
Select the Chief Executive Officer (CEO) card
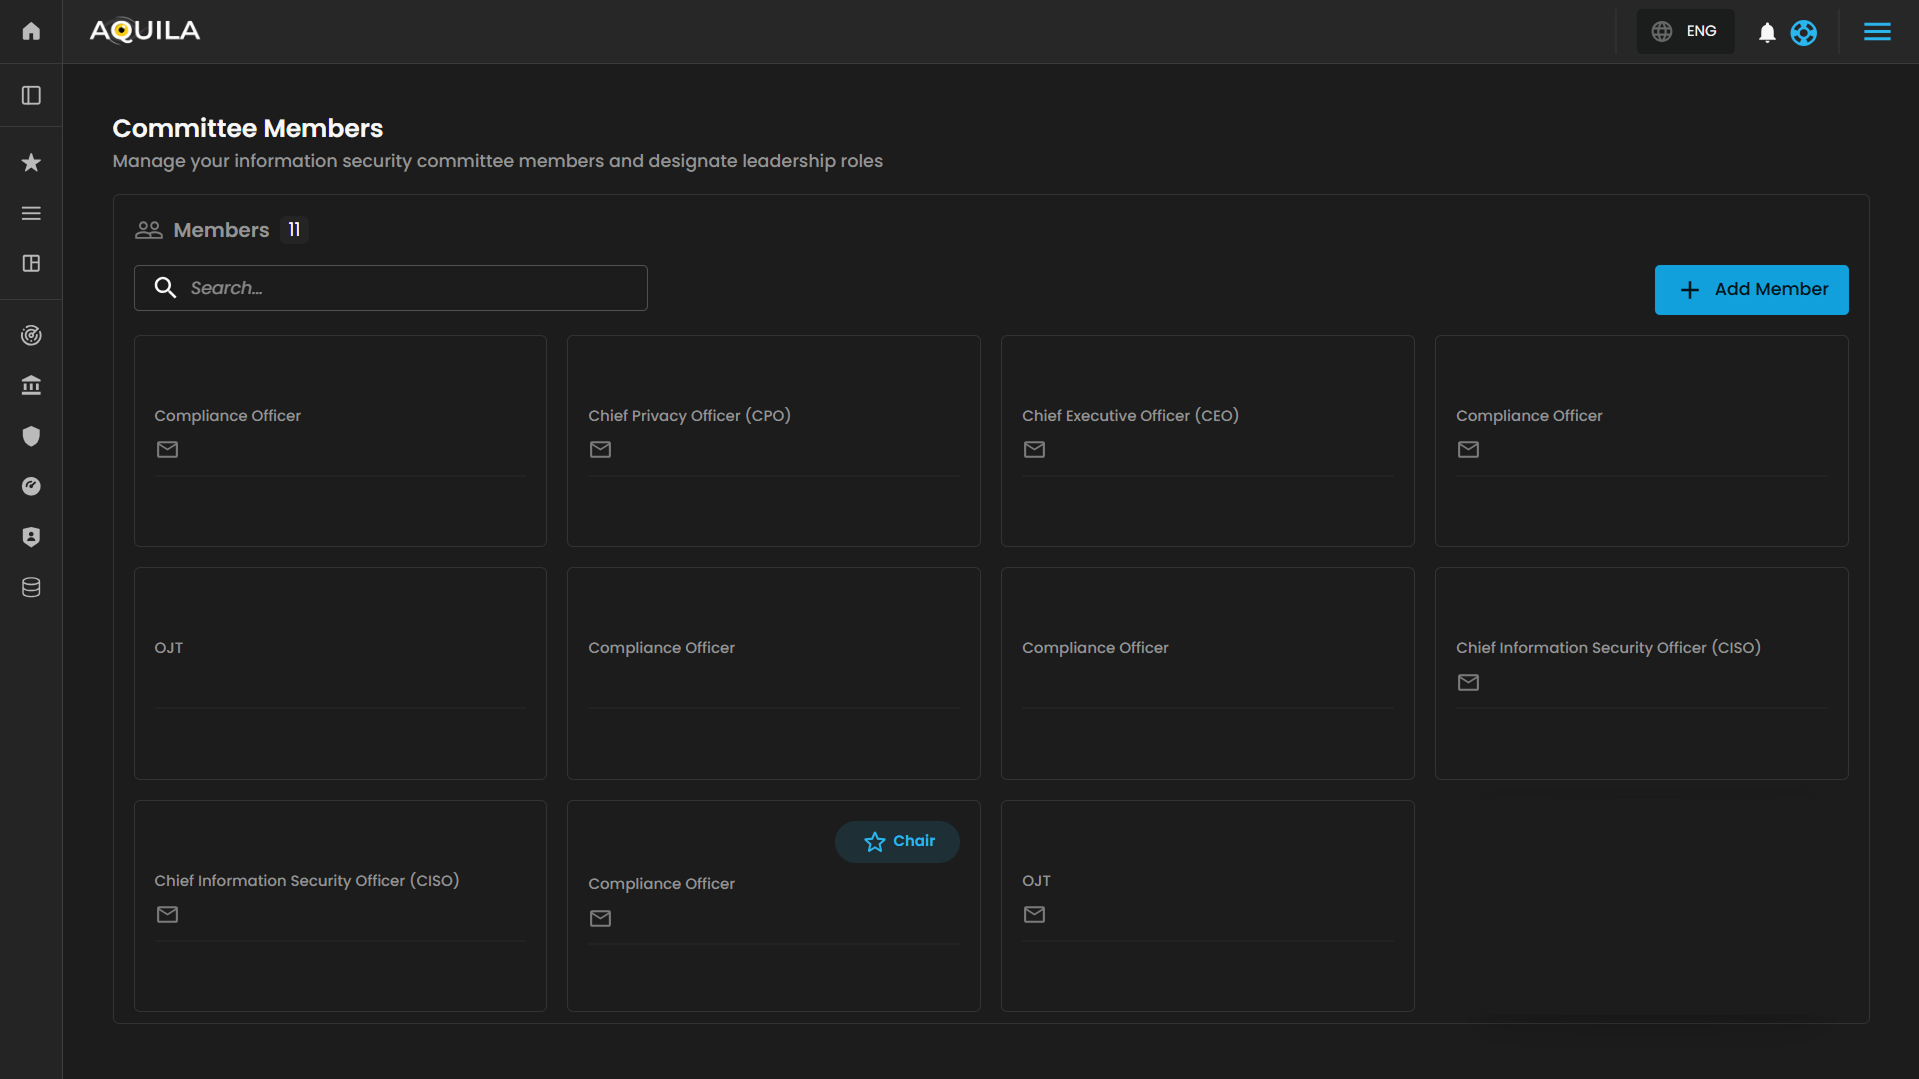(1207, 440)
